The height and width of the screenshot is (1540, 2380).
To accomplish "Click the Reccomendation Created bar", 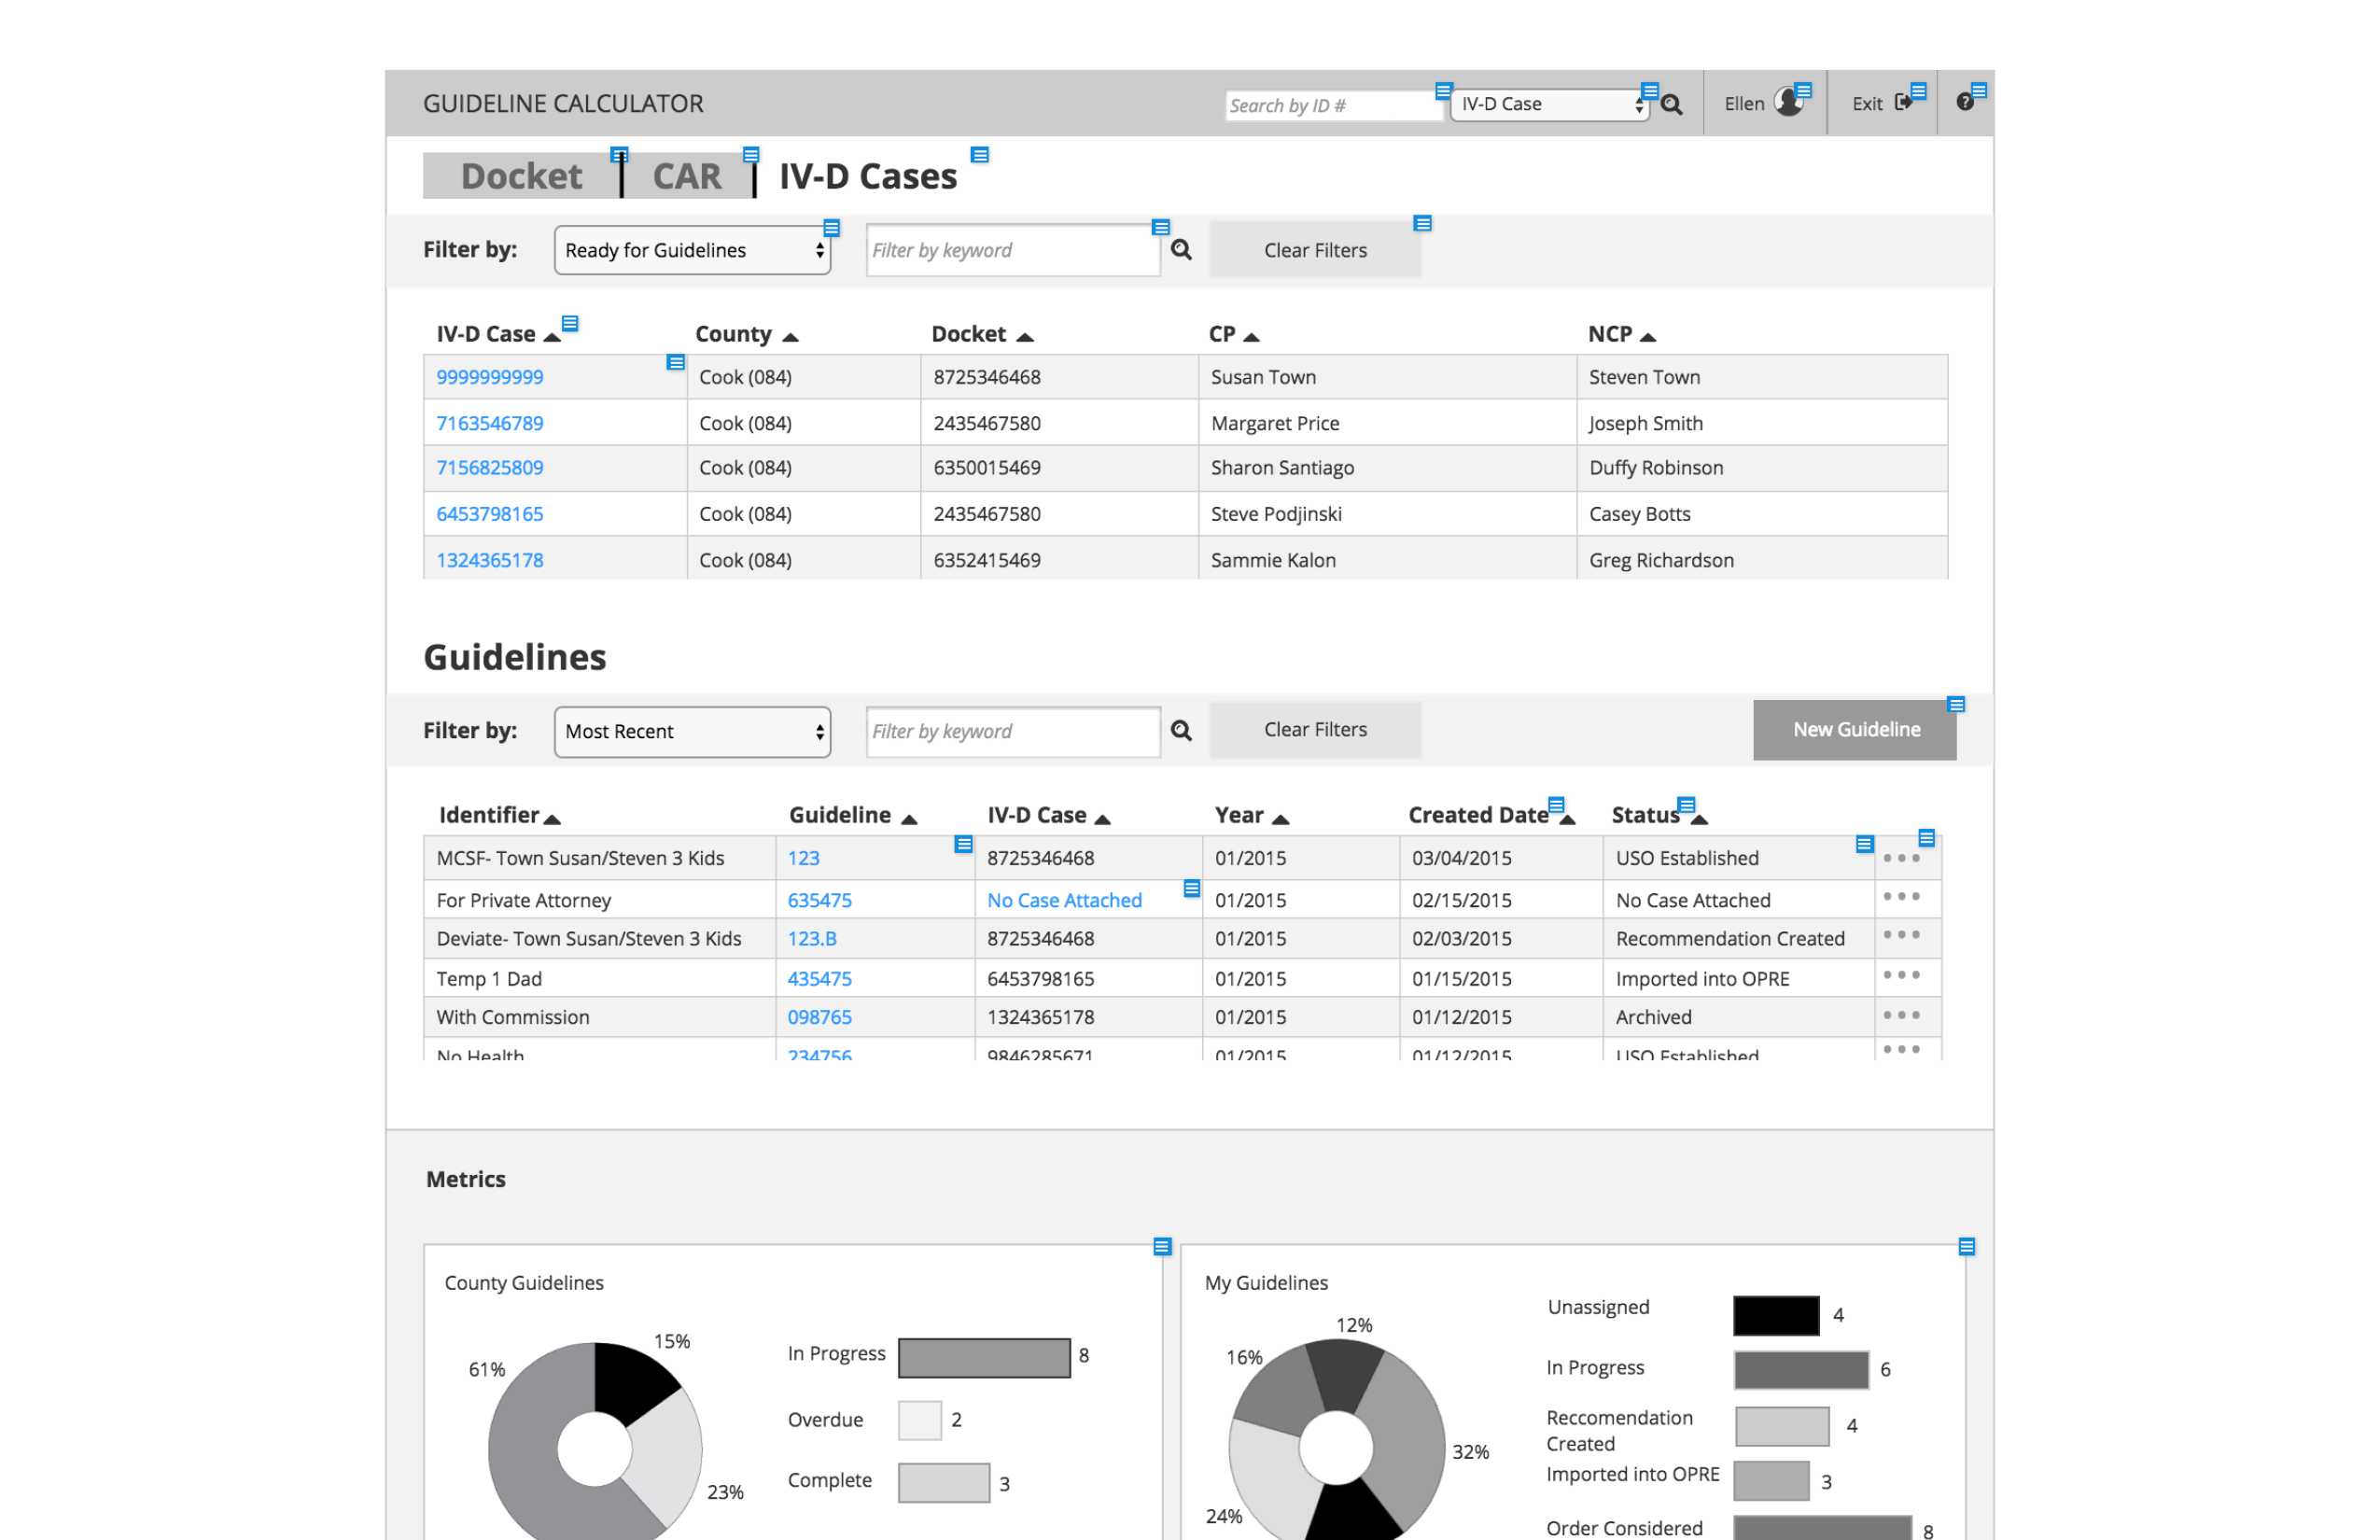I will 1782,1426.
